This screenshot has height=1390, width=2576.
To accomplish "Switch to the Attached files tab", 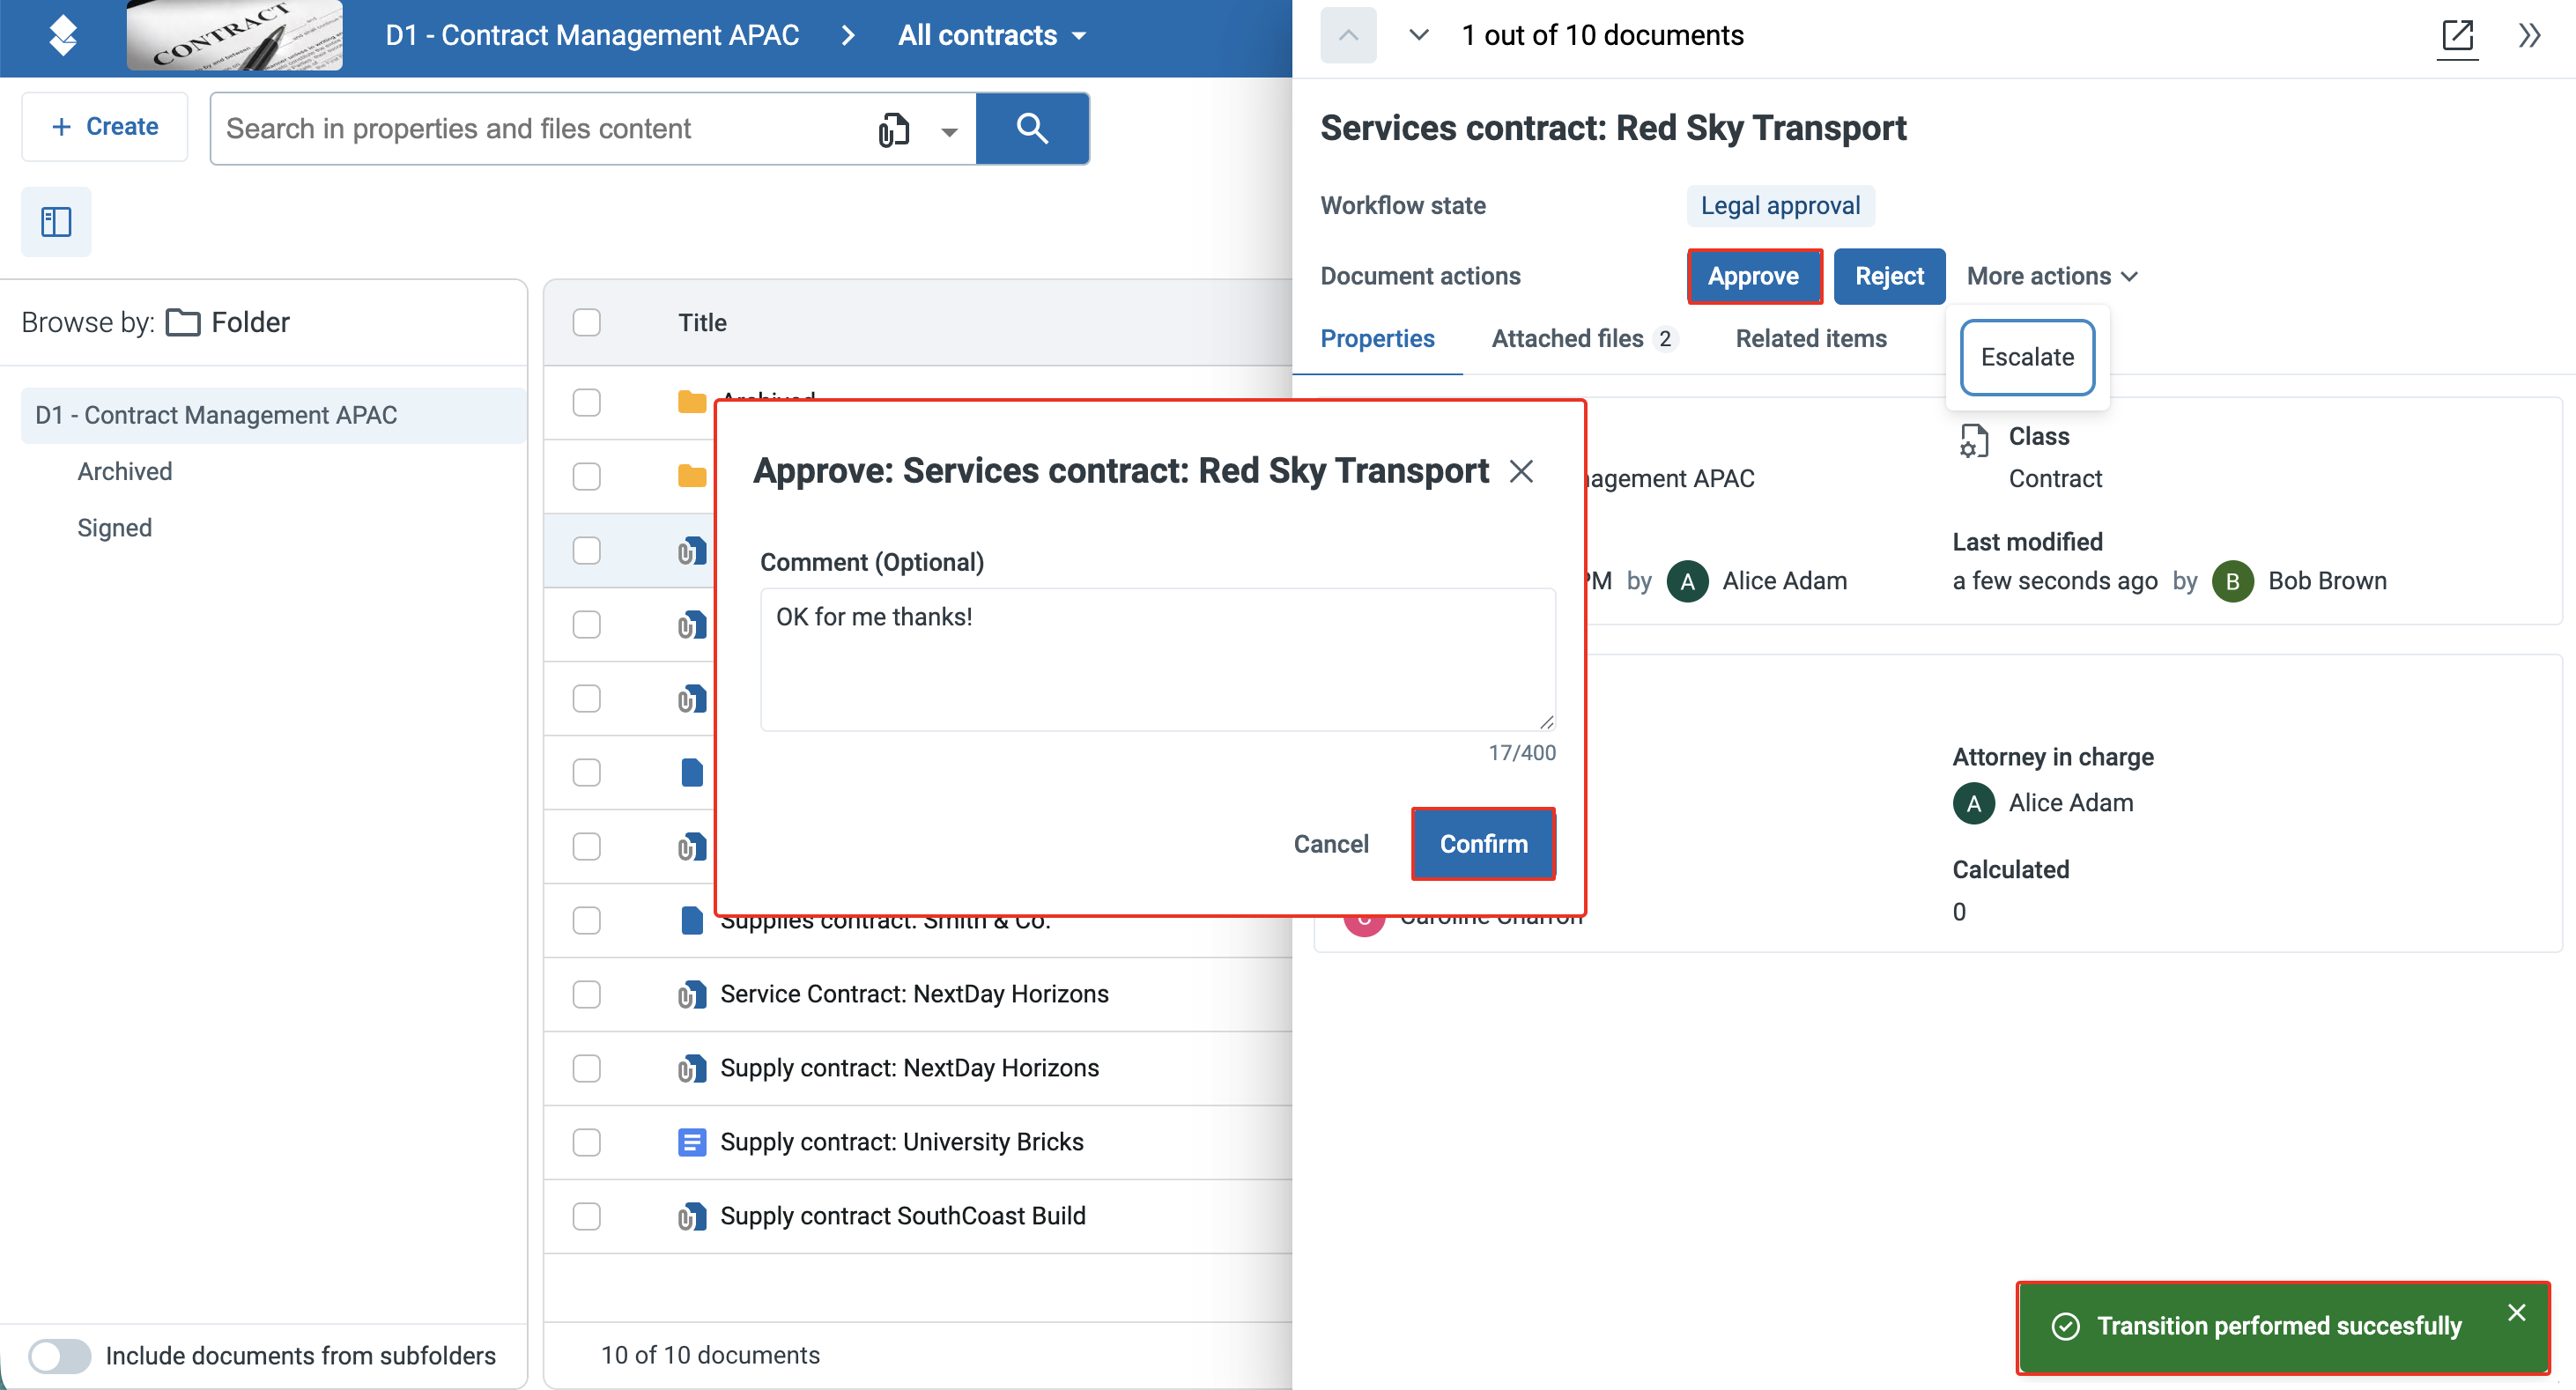I will pyautogui.click(x=1583, y=339).
